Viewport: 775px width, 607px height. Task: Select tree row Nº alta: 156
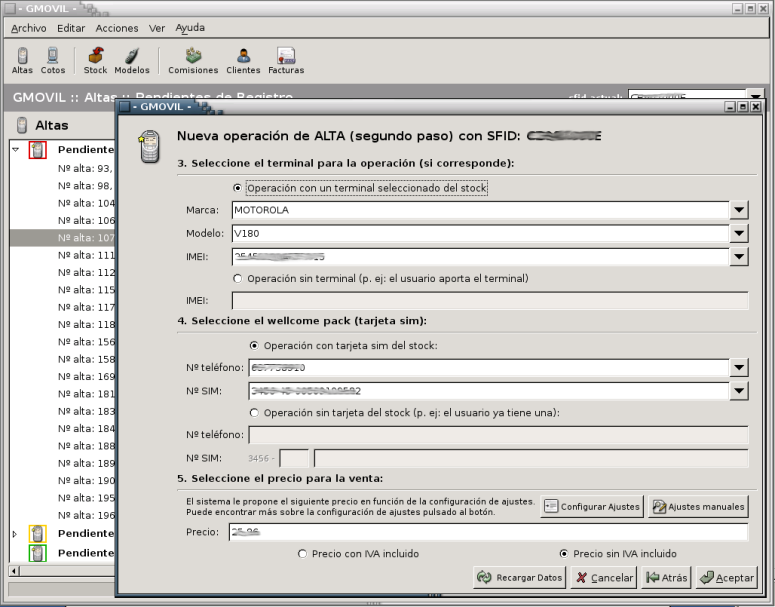point(86,342)
